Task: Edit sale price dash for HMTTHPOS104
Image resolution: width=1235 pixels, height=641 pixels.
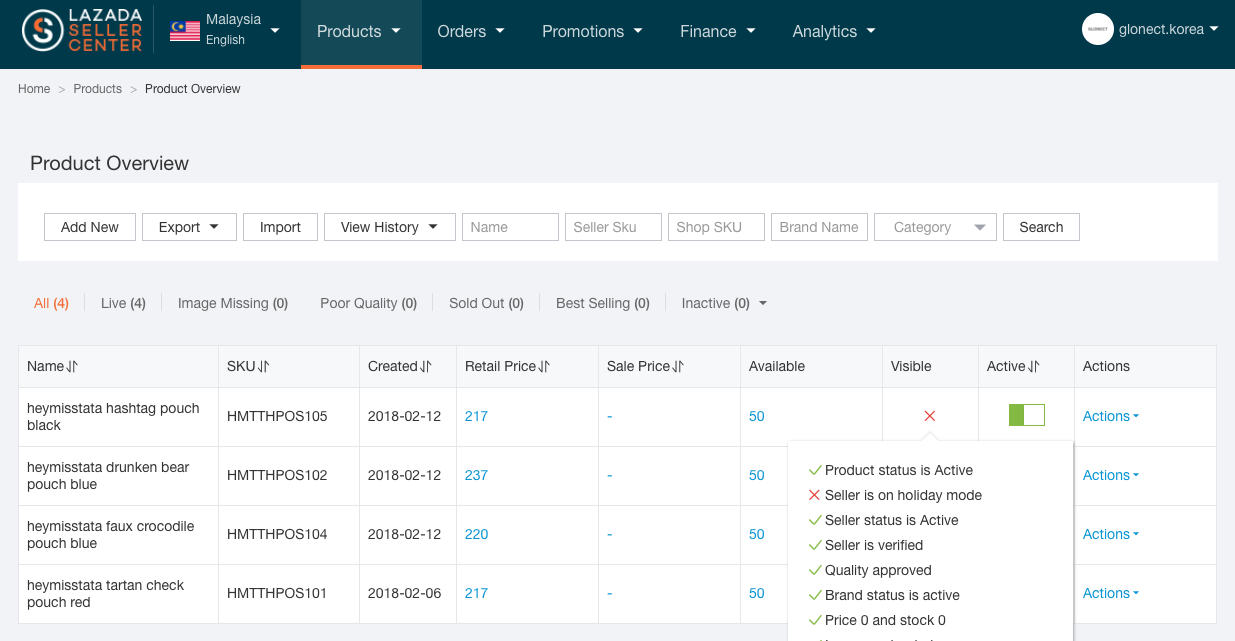Action: [x=610, y=534]
